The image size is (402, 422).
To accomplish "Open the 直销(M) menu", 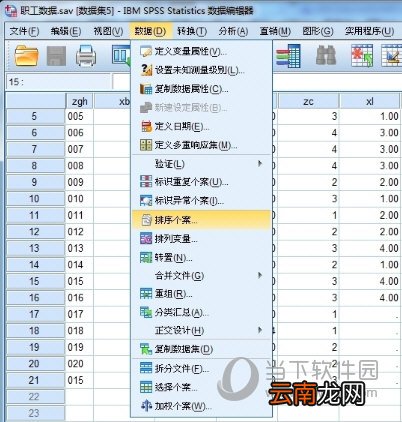I will pos(275,31).
